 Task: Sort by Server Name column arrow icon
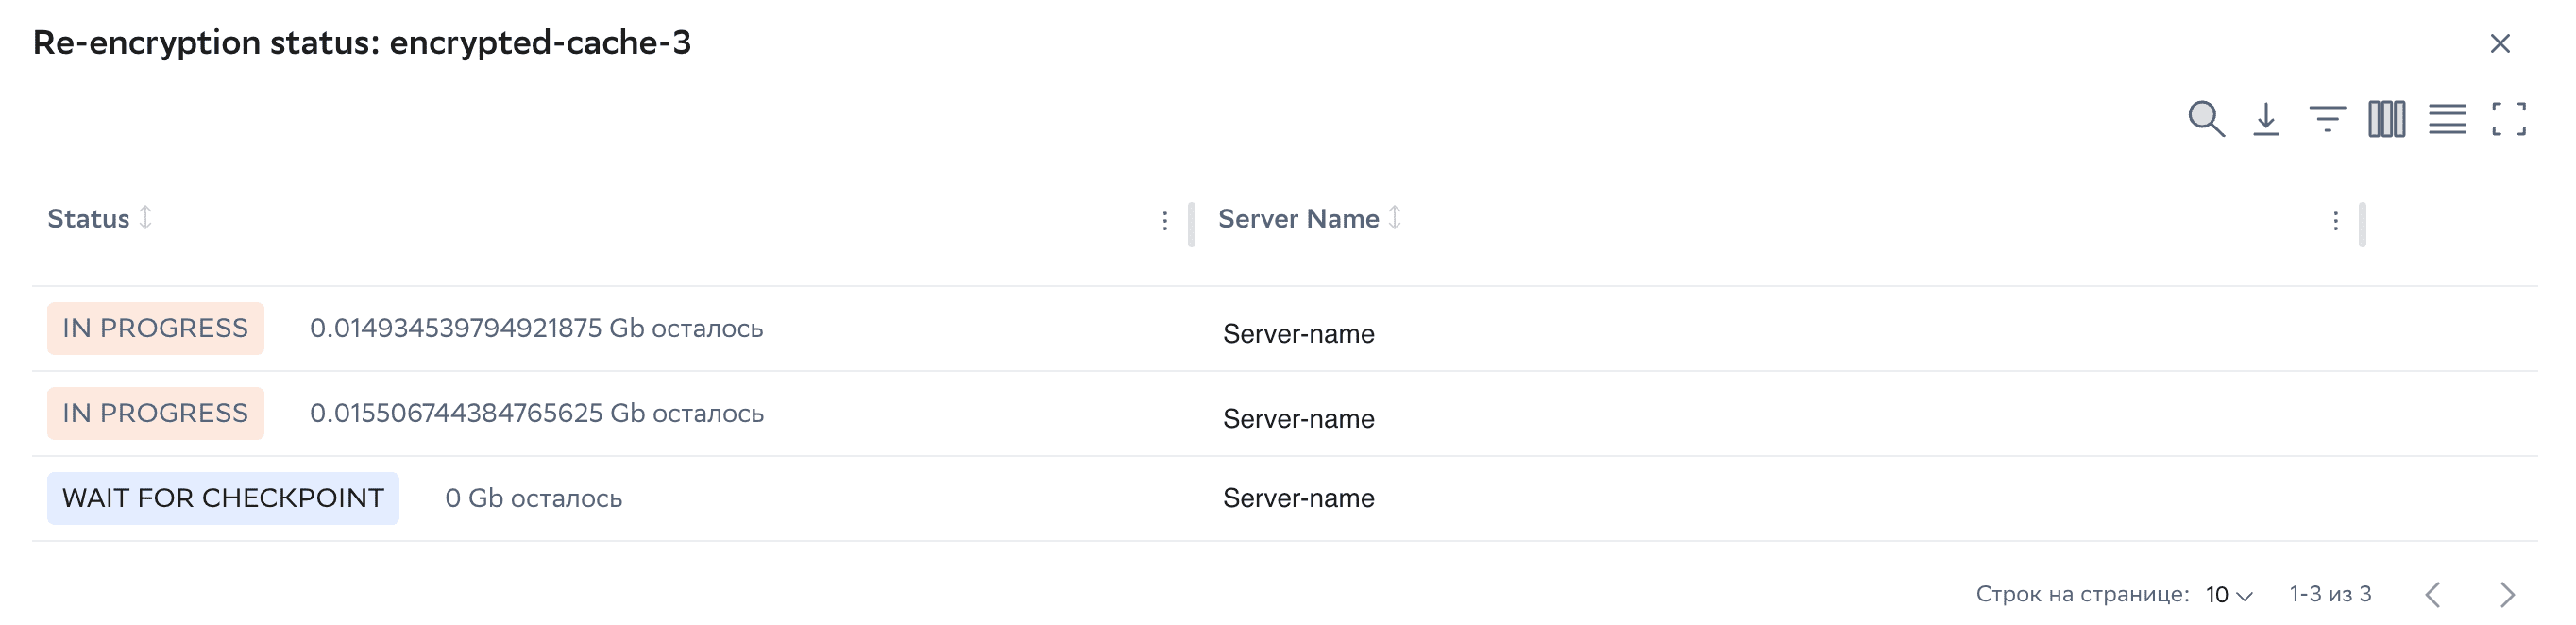click(x=1395, y=217)
